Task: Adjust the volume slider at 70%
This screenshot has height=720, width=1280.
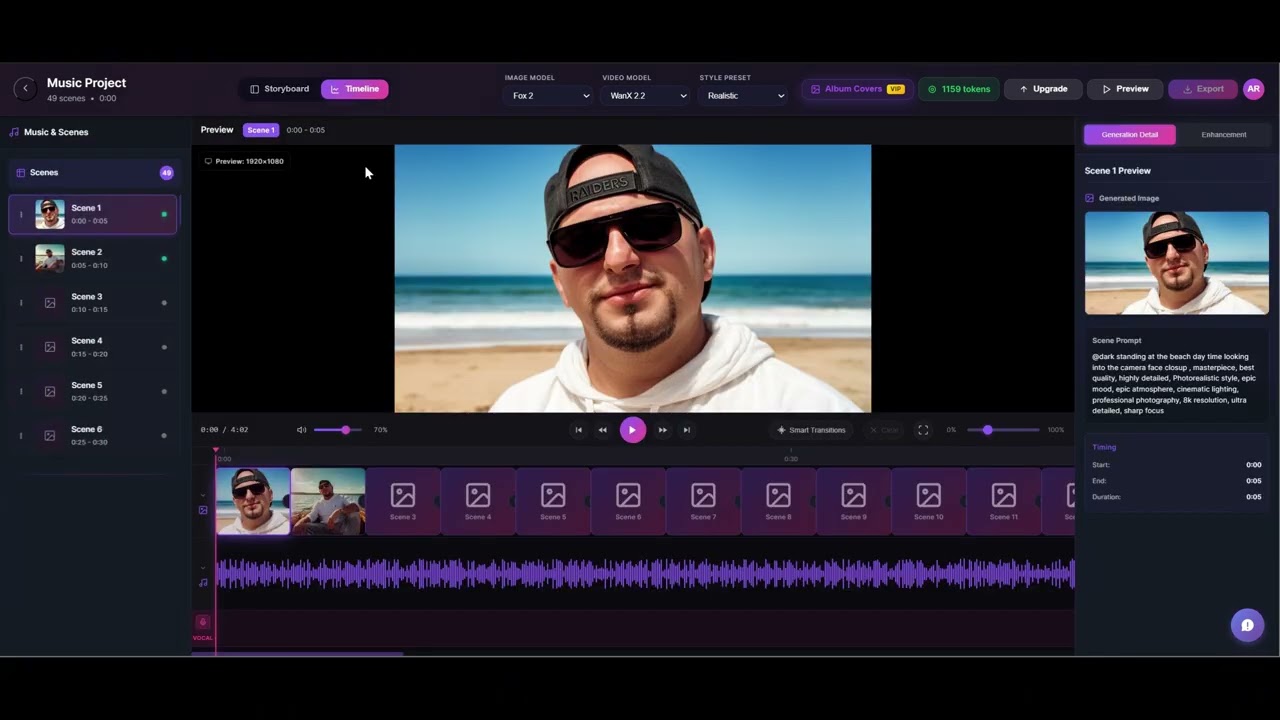Action: (x=337, y=430)
